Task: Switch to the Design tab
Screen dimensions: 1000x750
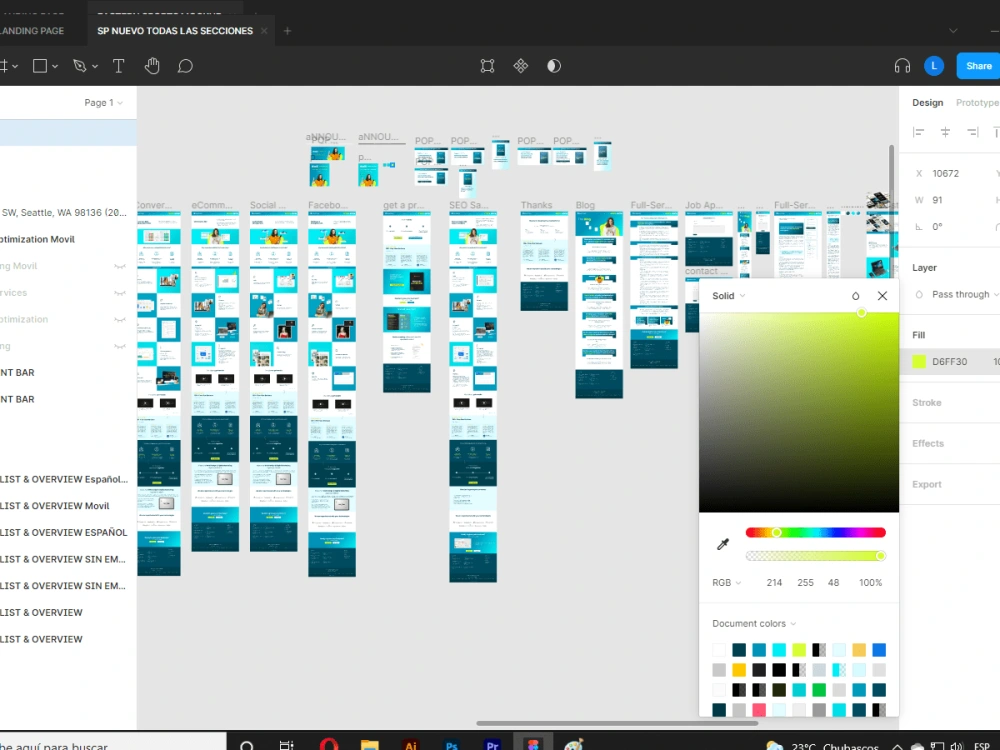Action: click(927, 103)
